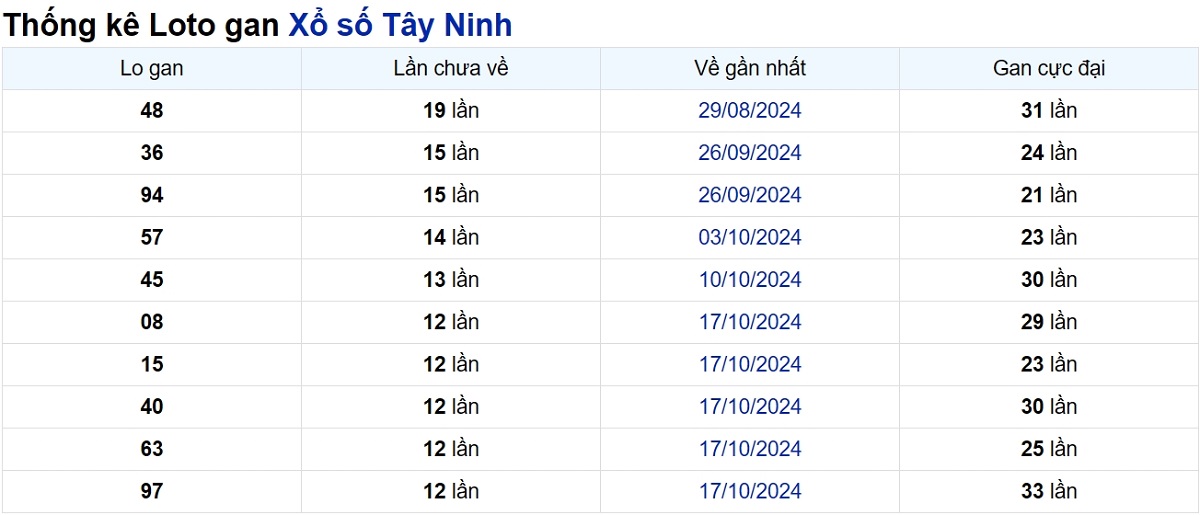The image size is (1200, 515).
Task: Select loto number 48 cell
Action: click(152, 111)
